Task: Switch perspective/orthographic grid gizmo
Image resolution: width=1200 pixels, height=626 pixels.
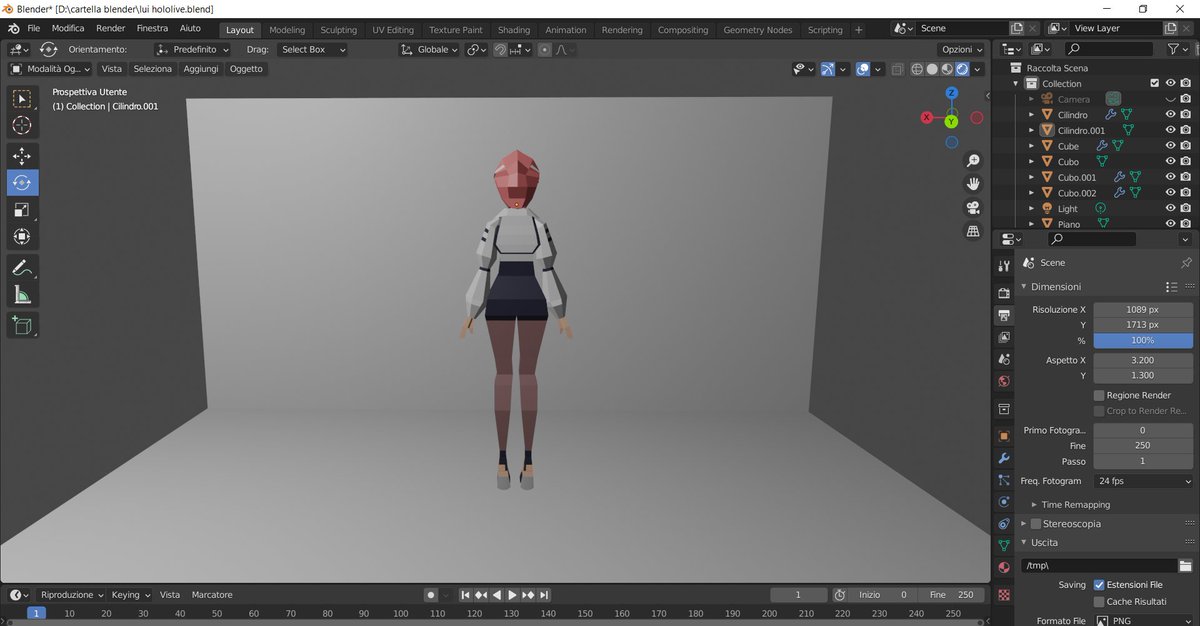Action: tap(973, 231)
